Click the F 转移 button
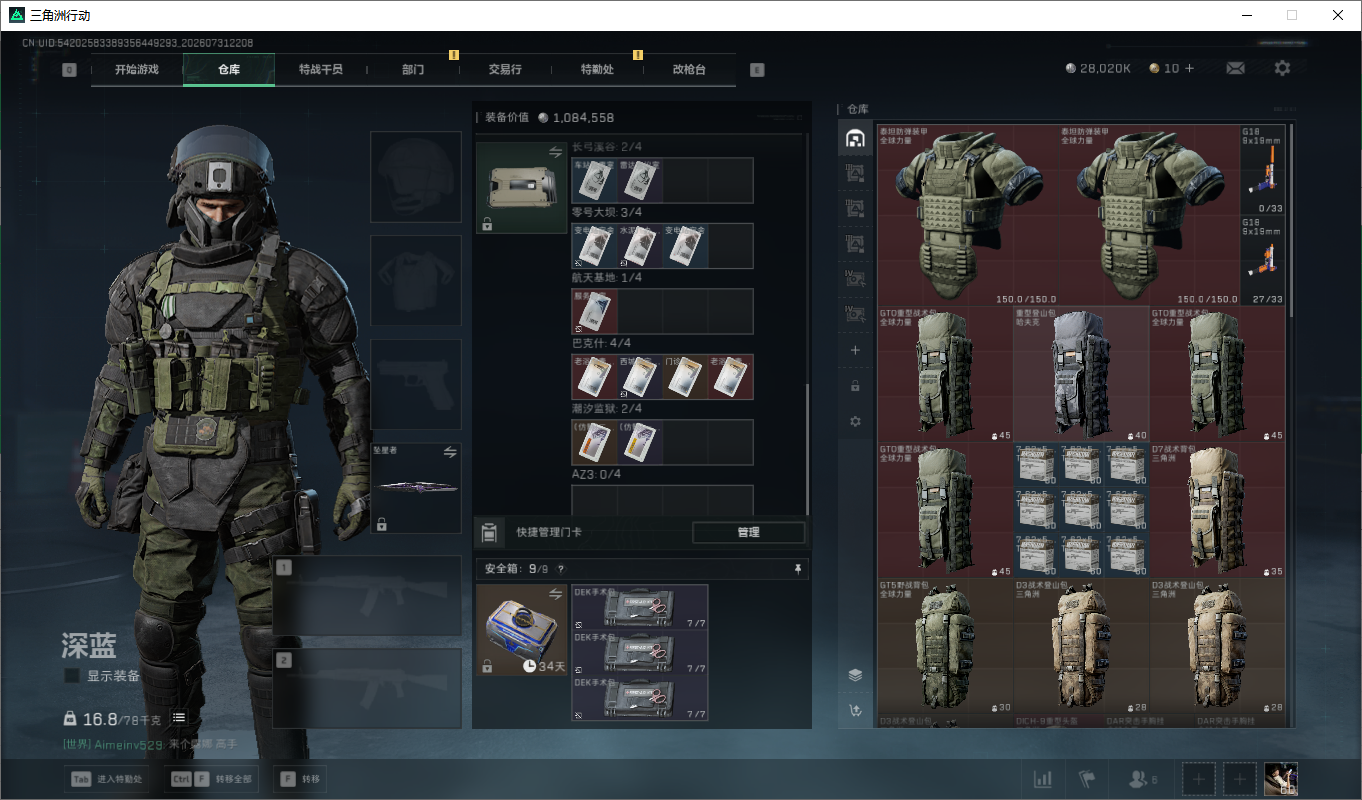Viewport: 1362px width, 800px height. (x=301, y=779)
